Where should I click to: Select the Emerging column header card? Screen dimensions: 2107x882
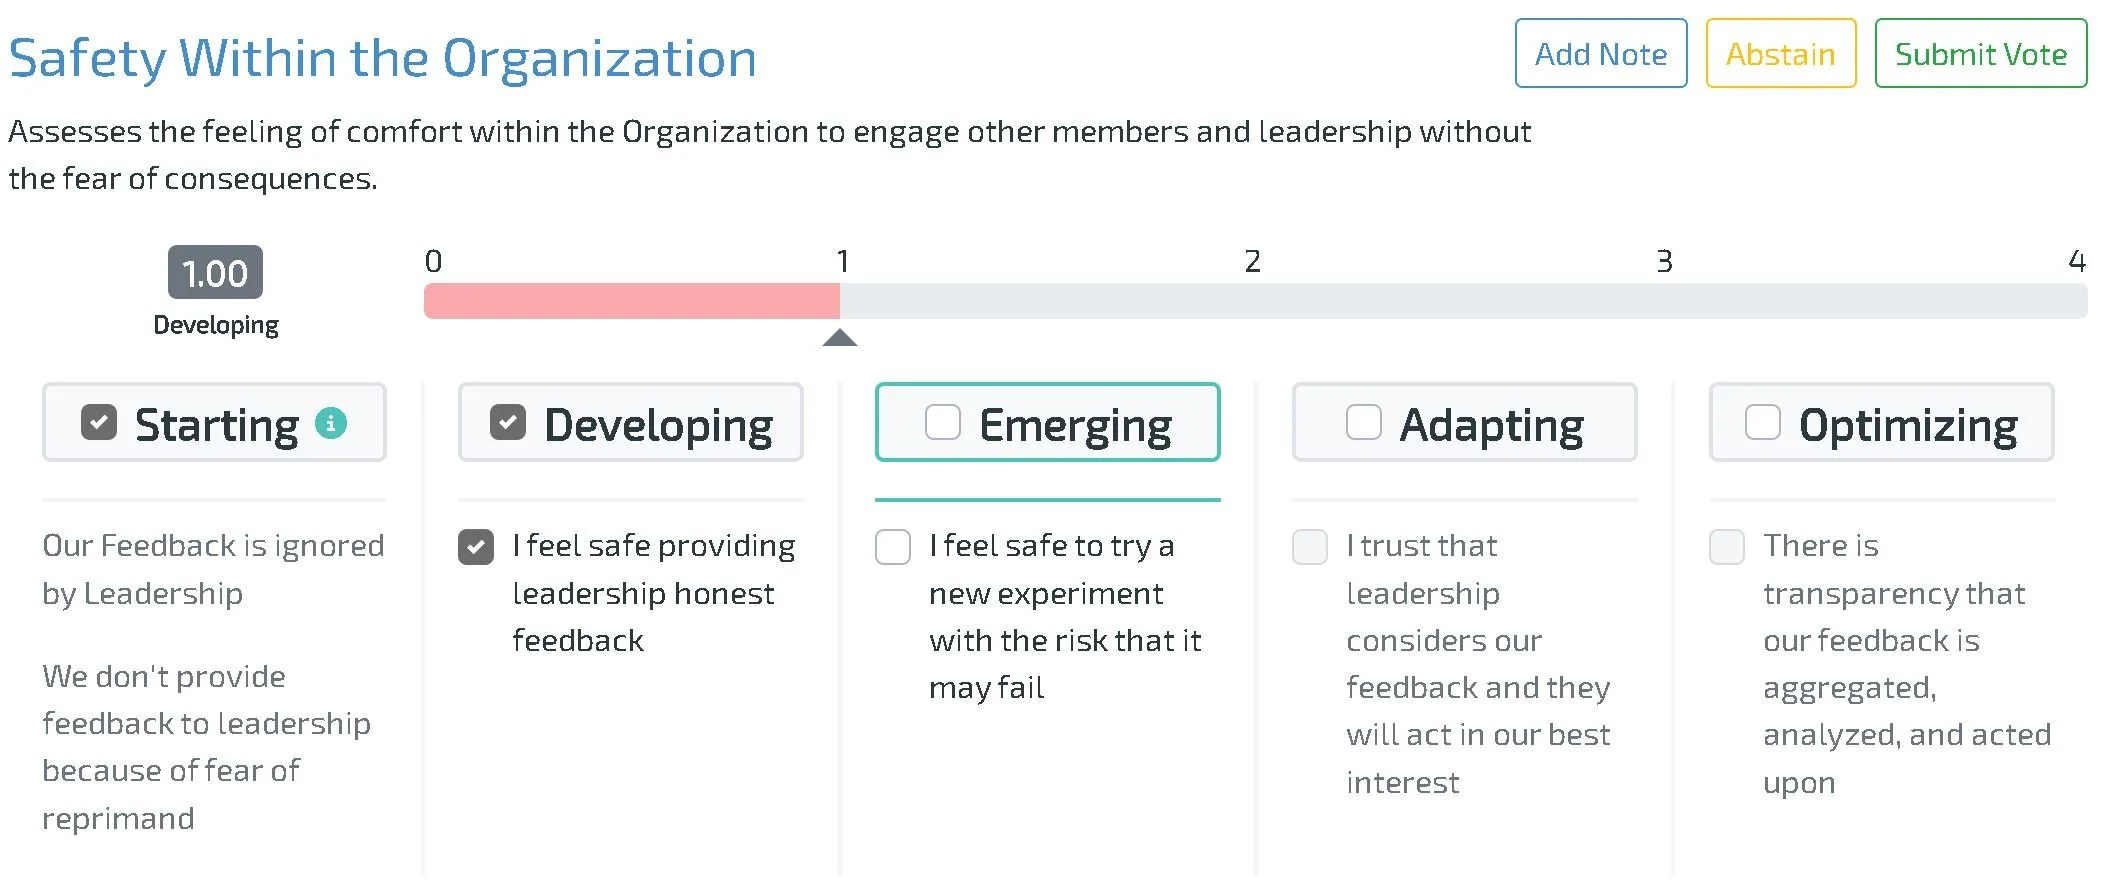(1048, 422)
